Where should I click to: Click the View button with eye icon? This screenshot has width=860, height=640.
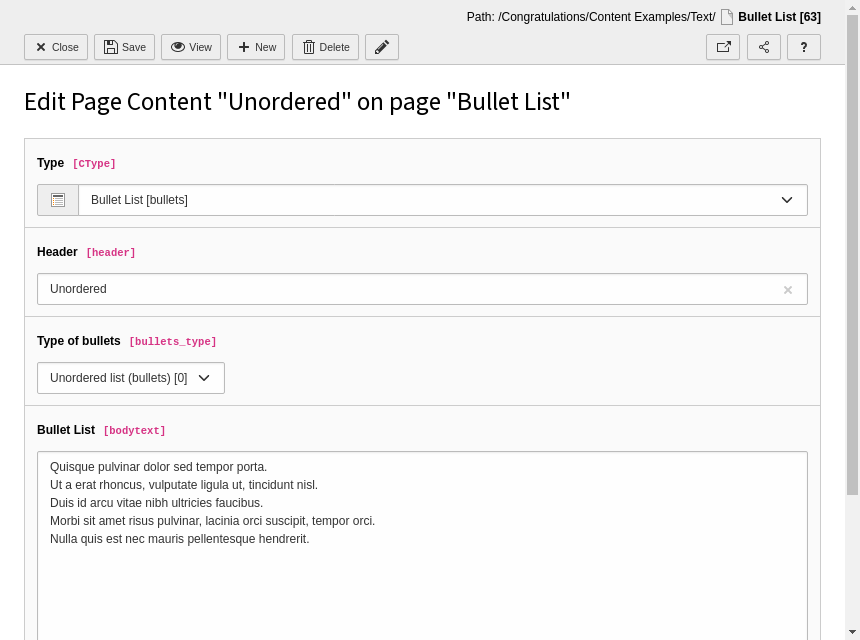pos(190,47)
